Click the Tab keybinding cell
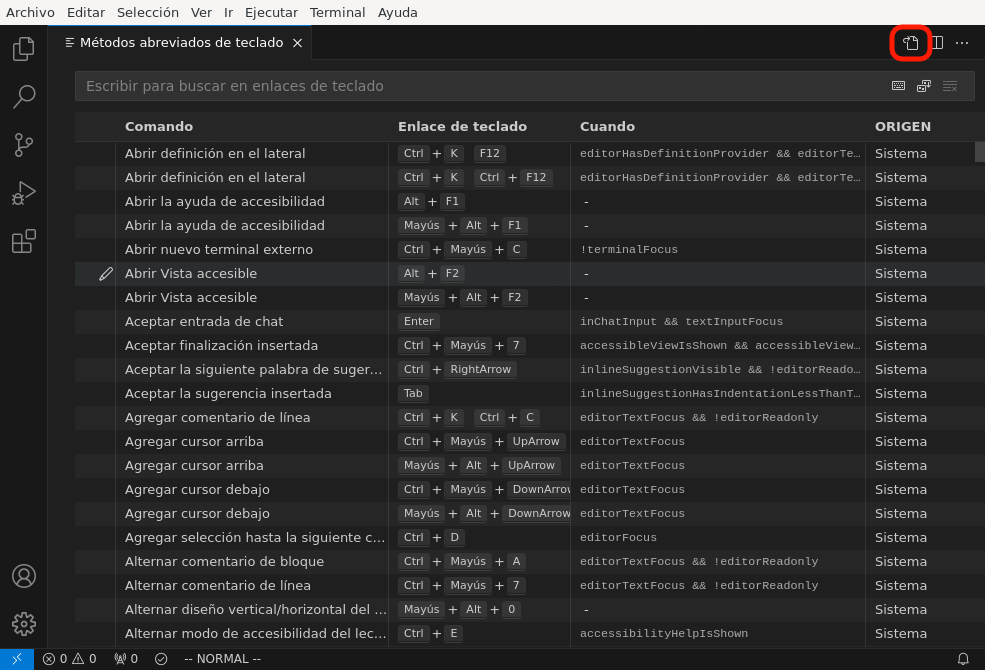 coord(413,394)
